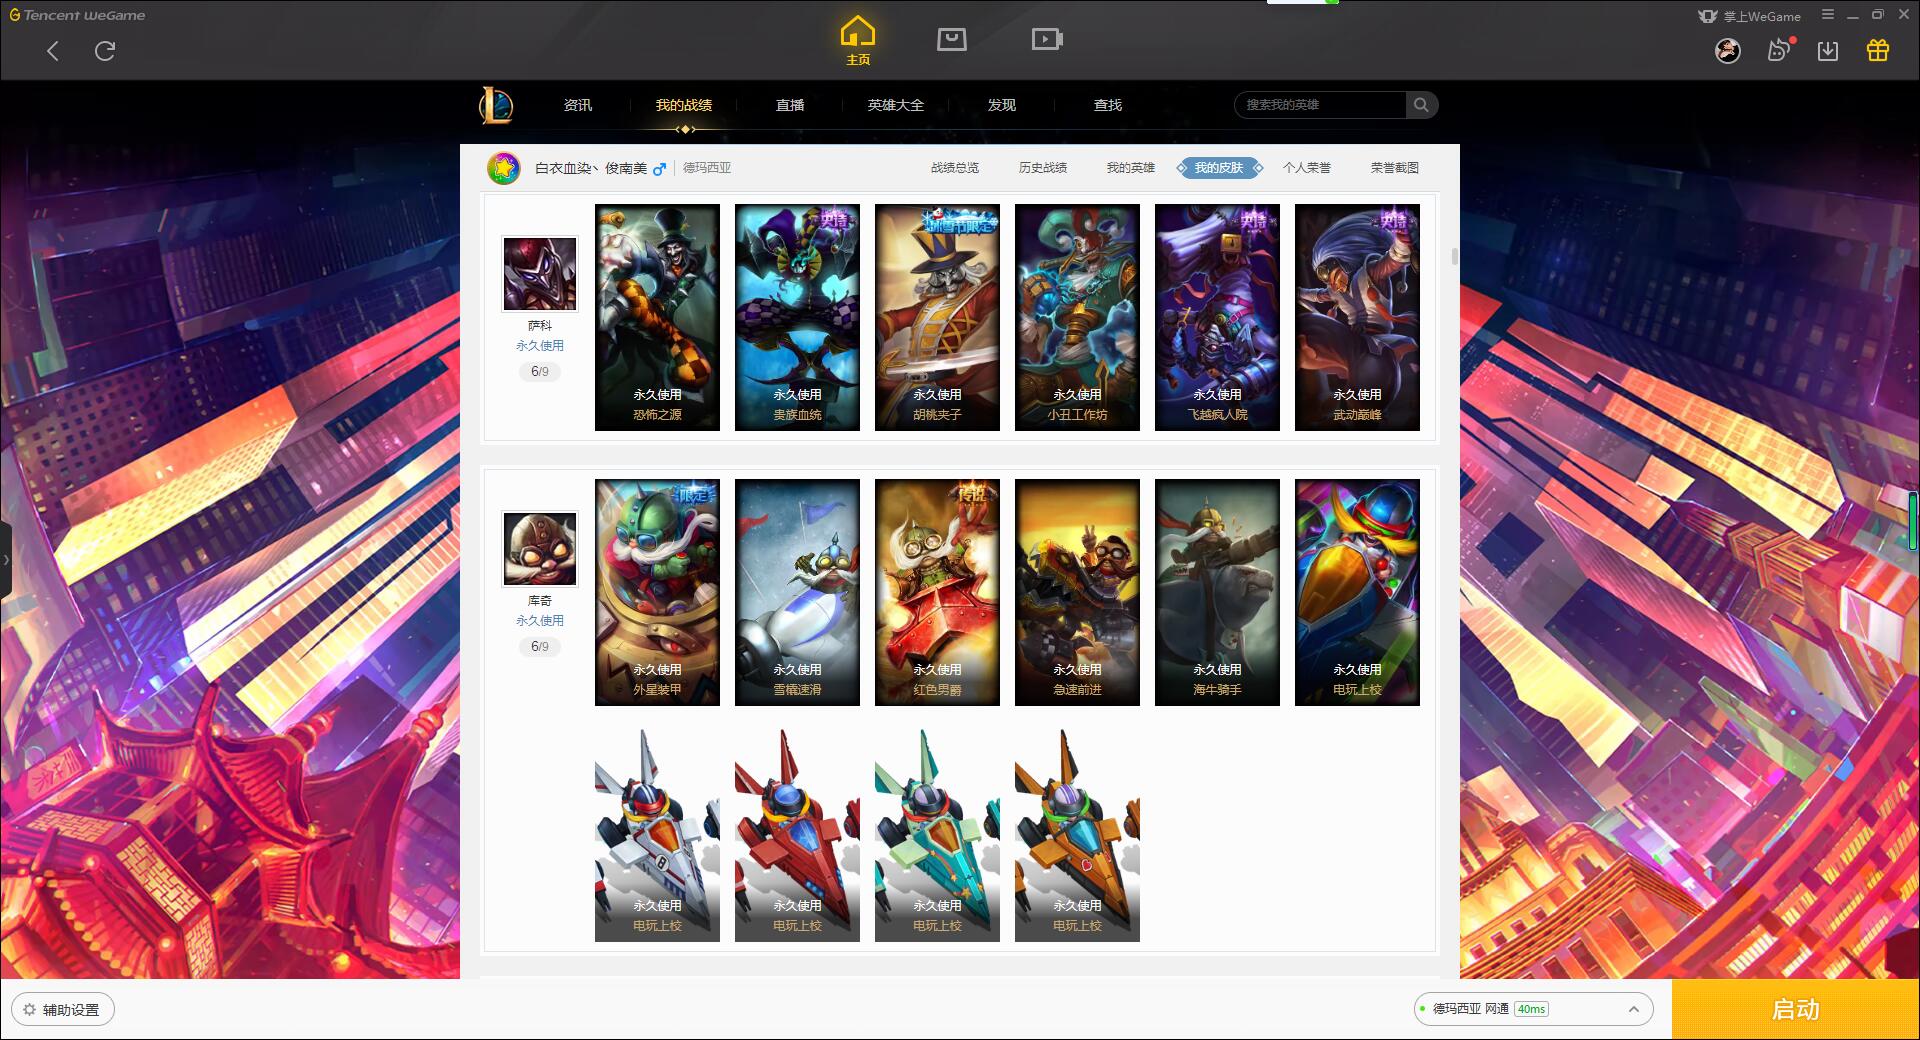Viewport: 1920px width, 1040px height.
Task: Click the skin list vertical scrollbar
Action: coord(1454,257)
